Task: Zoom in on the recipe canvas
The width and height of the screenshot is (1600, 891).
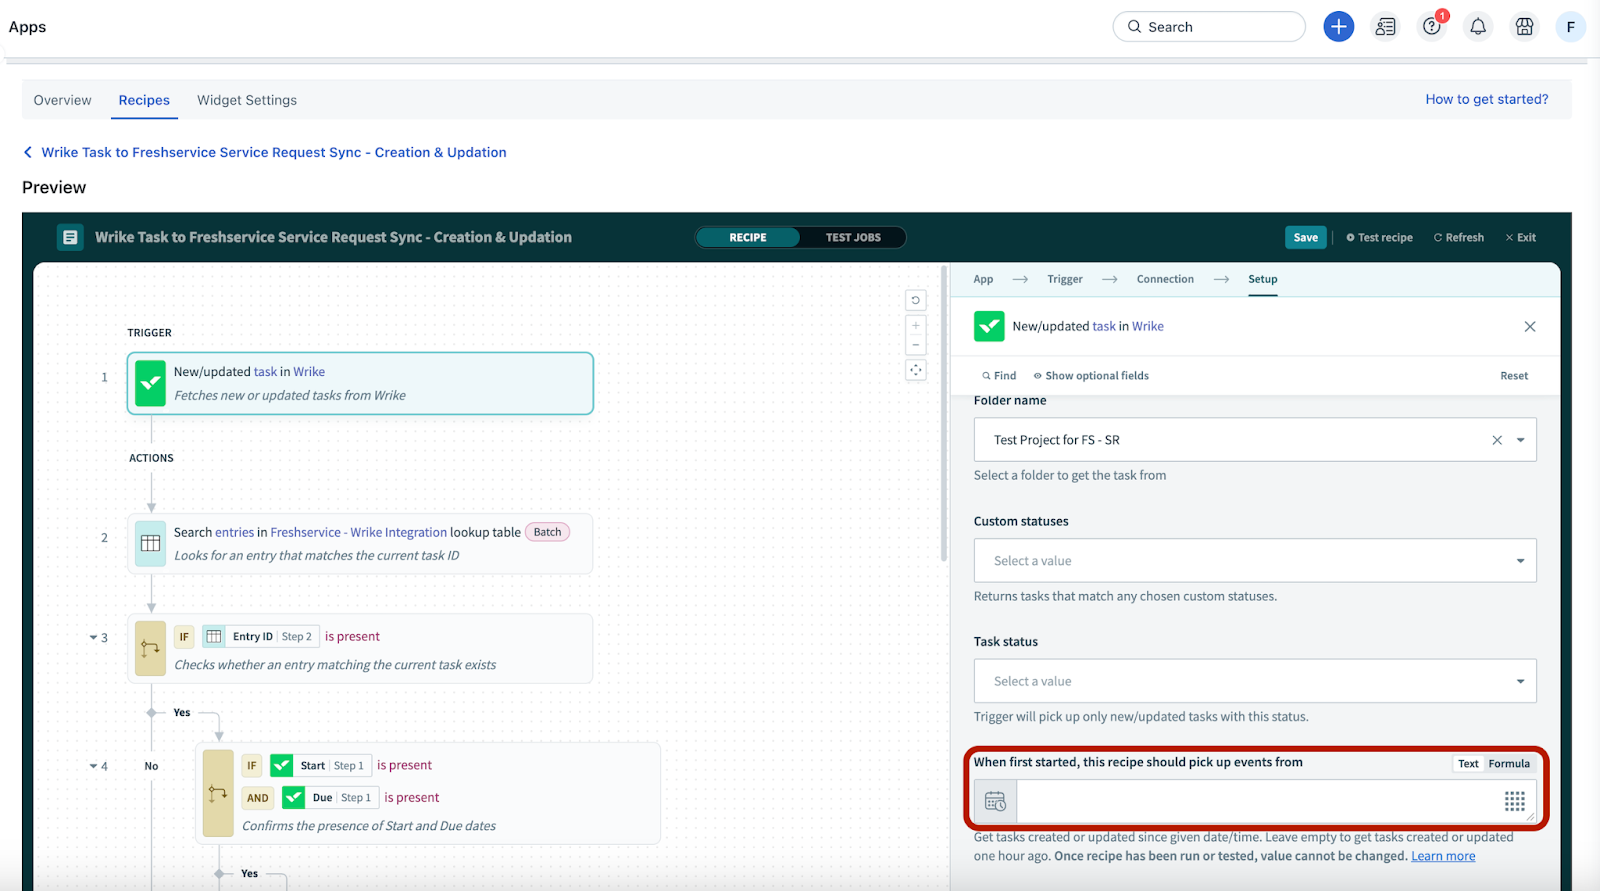Action: 915,325
